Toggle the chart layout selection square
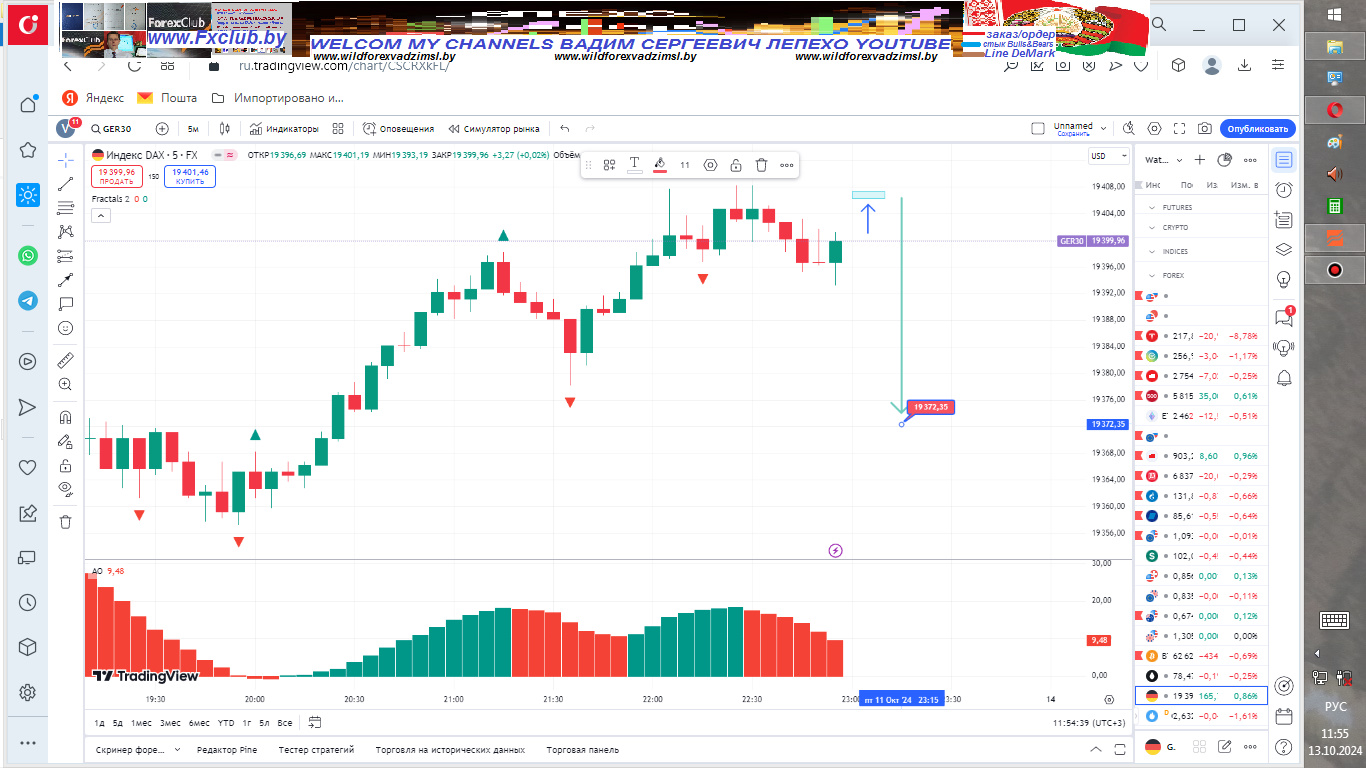 1038,129
